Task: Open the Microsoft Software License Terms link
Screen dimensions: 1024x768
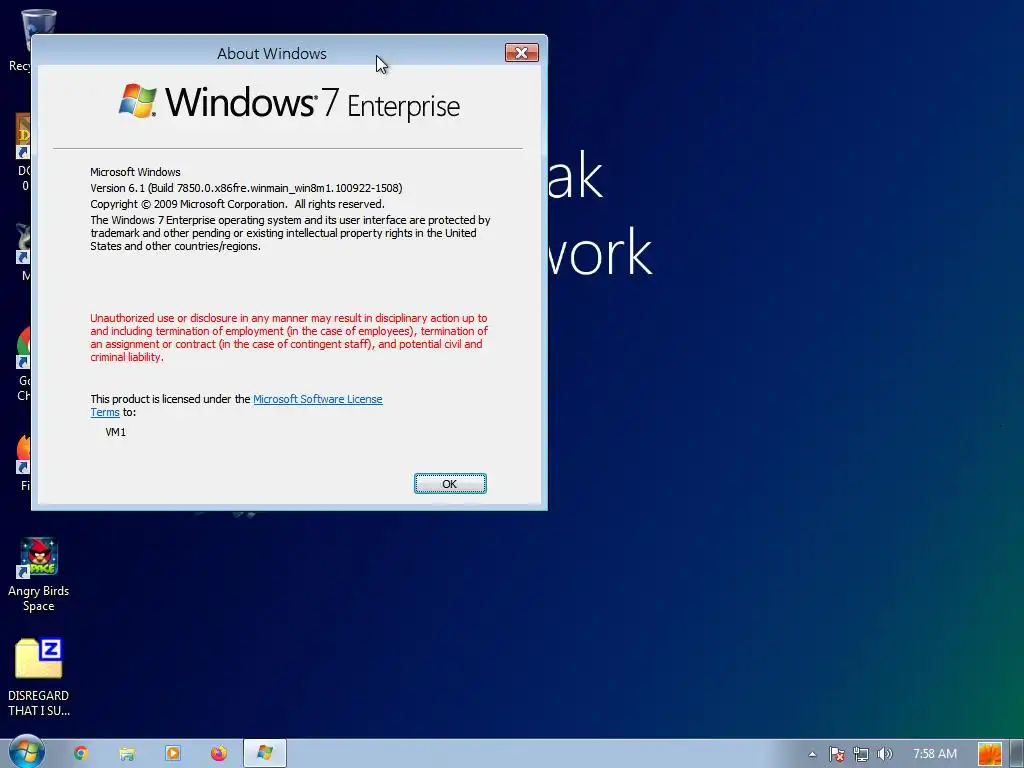Action: click(x=317, y=399)
